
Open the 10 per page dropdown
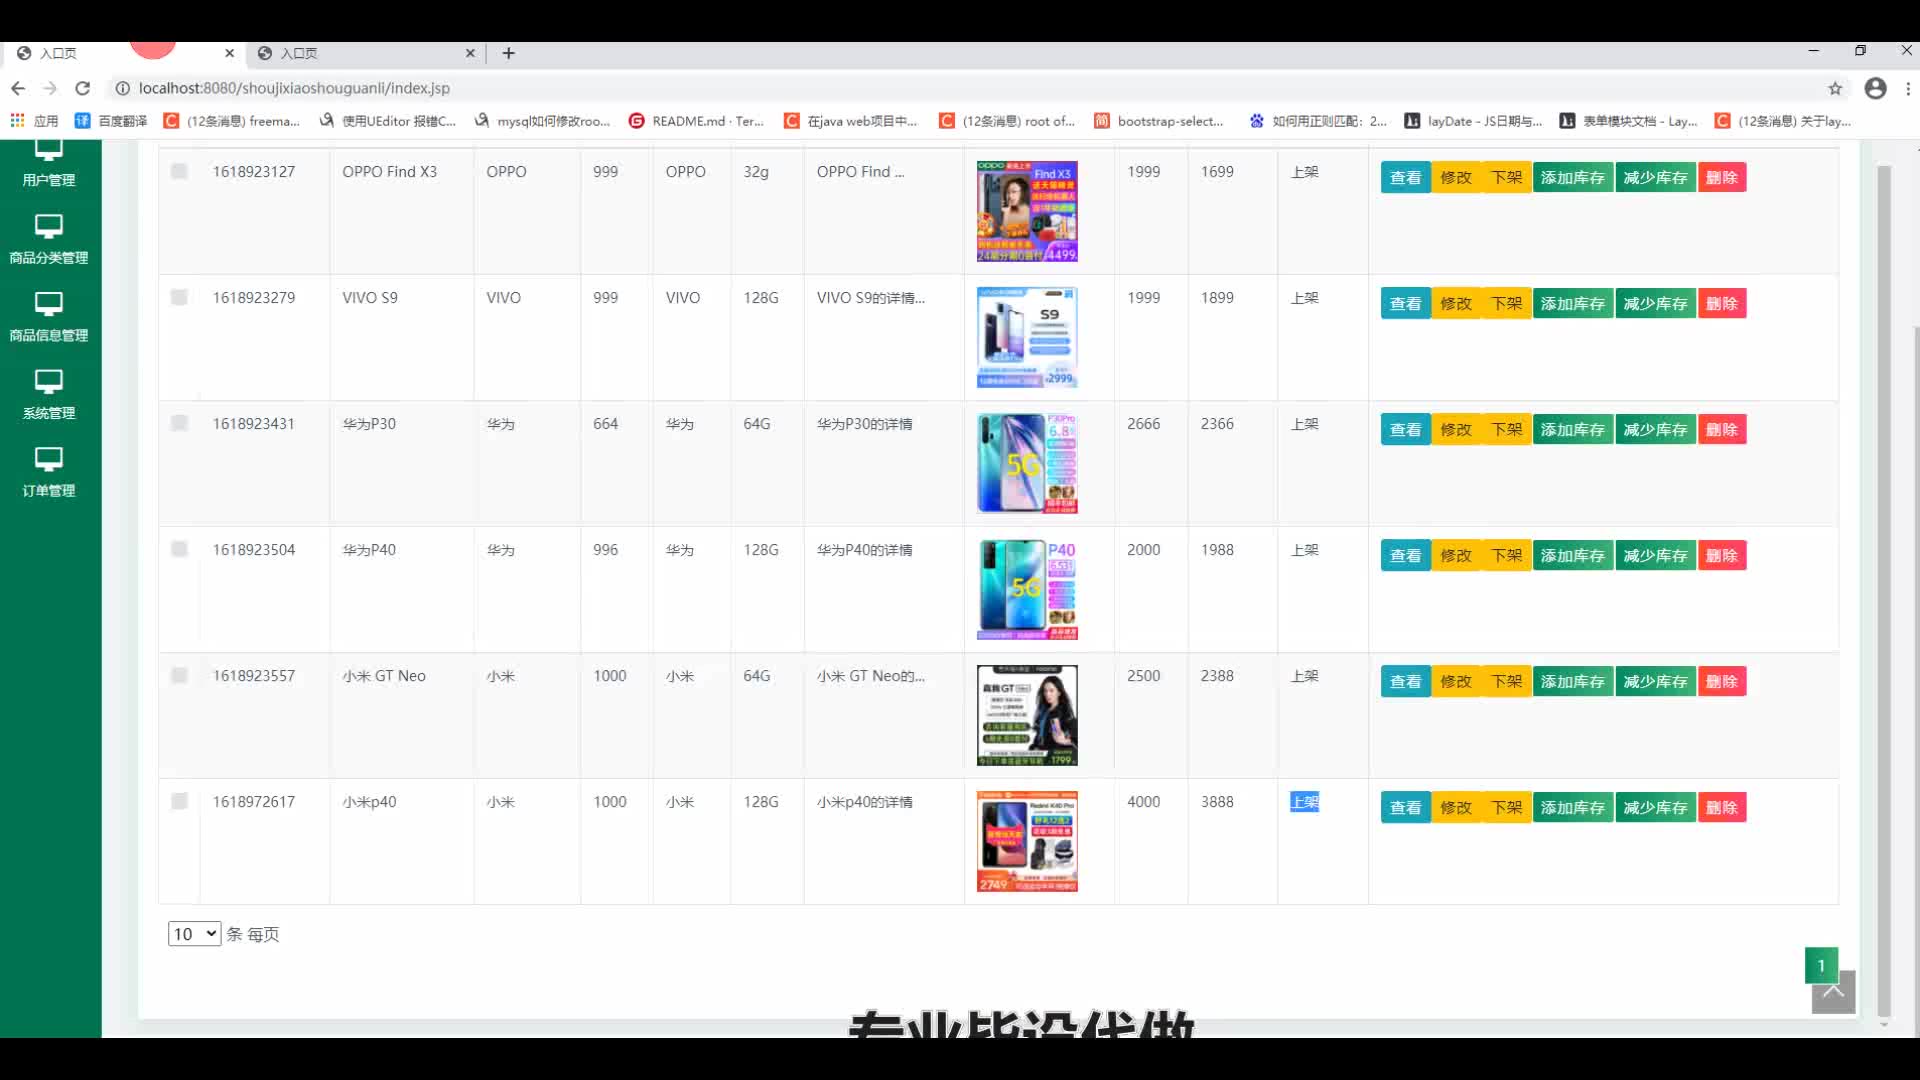194,934
